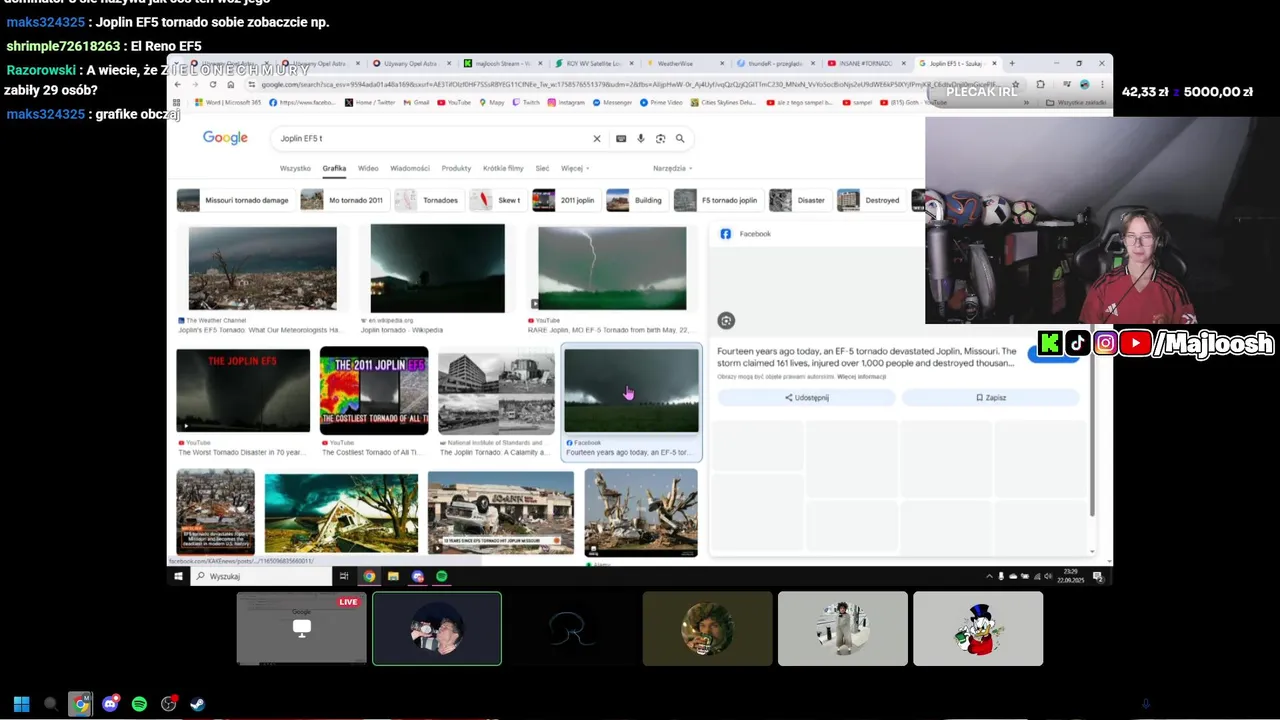Switch to the Wszystko results tab
The image size is (1280, 720).
pyautogui.click(x=295, y=168)
